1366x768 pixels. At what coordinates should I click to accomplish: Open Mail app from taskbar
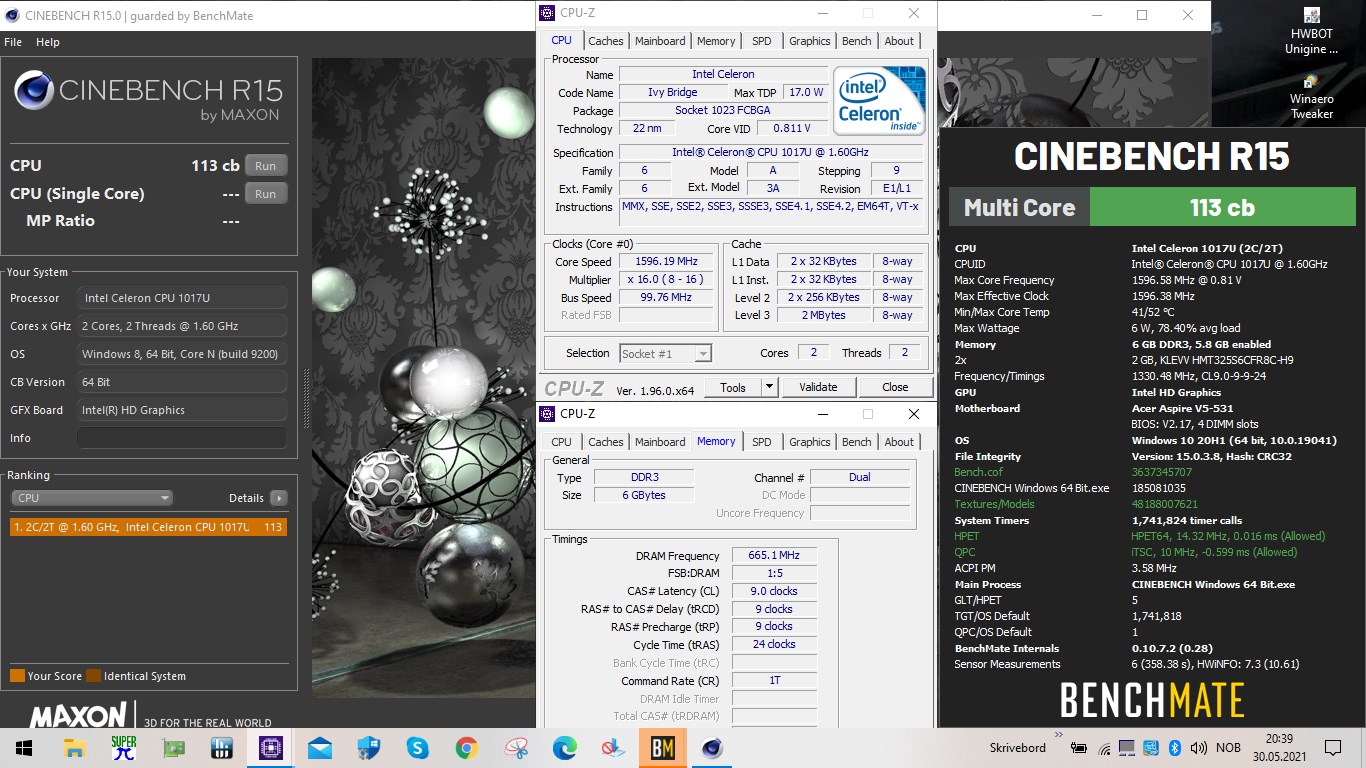click(x=320, y=747)
